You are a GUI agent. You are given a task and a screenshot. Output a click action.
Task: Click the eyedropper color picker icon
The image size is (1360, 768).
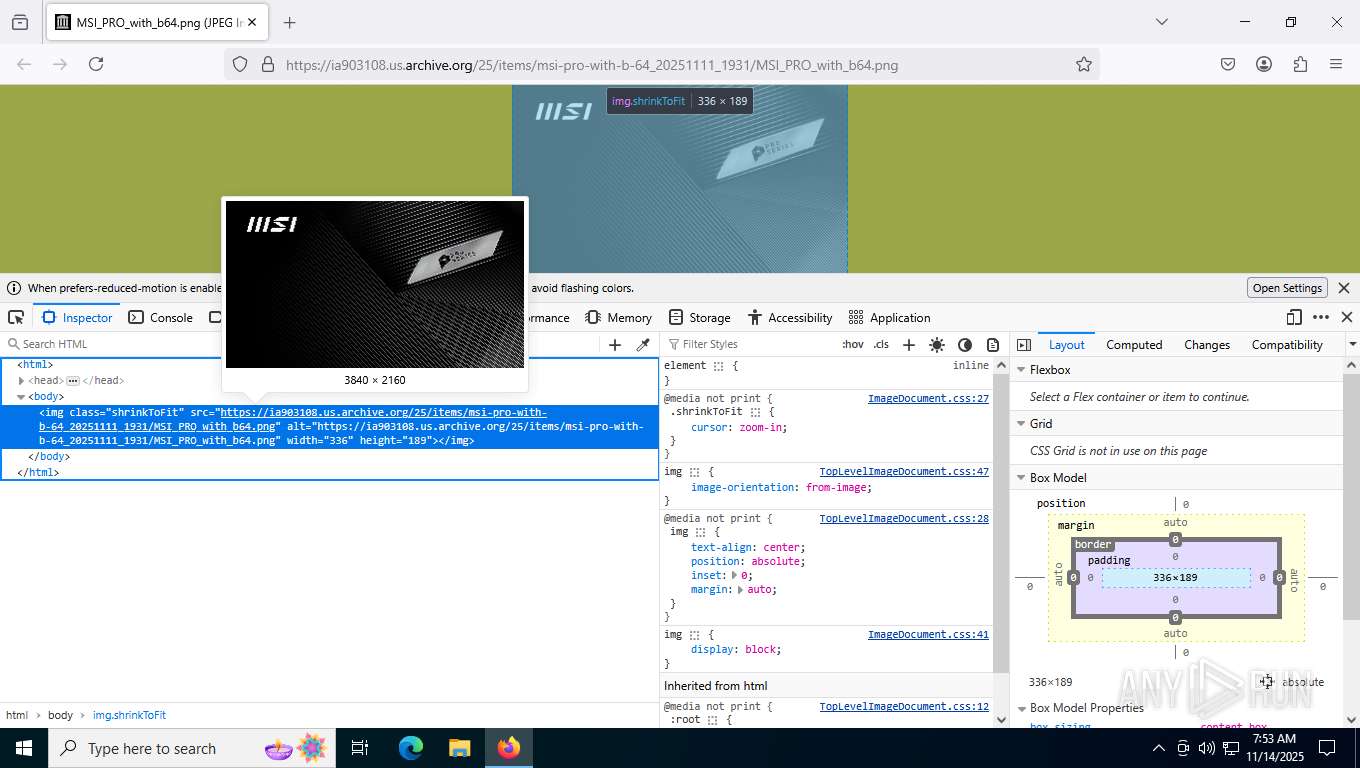(643, 344)
